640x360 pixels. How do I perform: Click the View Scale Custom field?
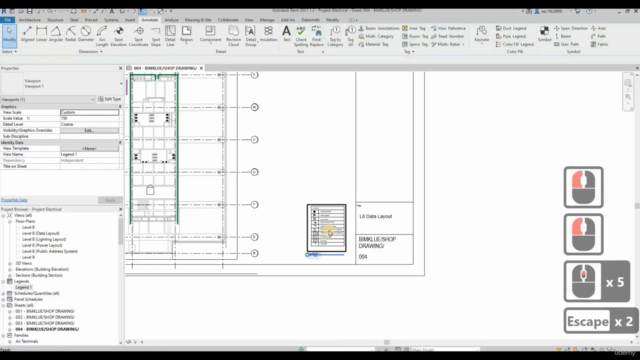89,112
